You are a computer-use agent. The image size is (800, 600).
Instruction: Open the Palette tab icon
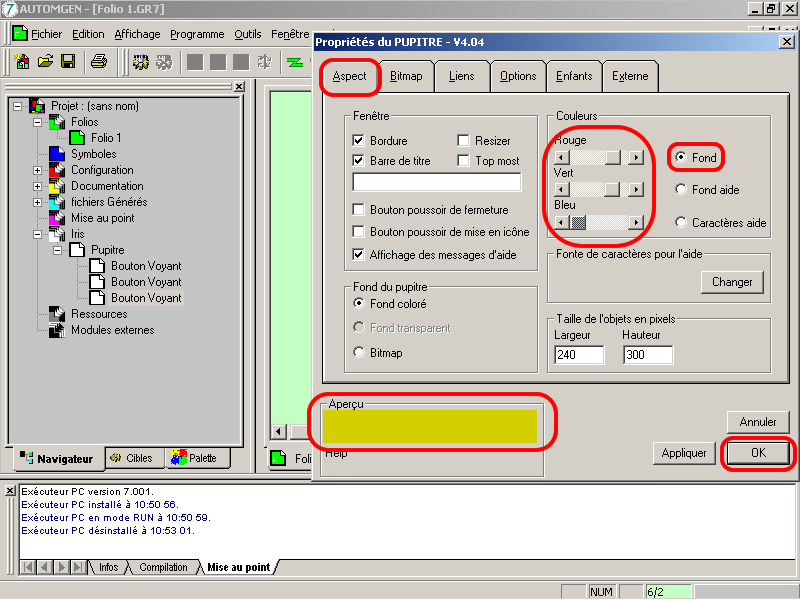click(x=179, y=458)
